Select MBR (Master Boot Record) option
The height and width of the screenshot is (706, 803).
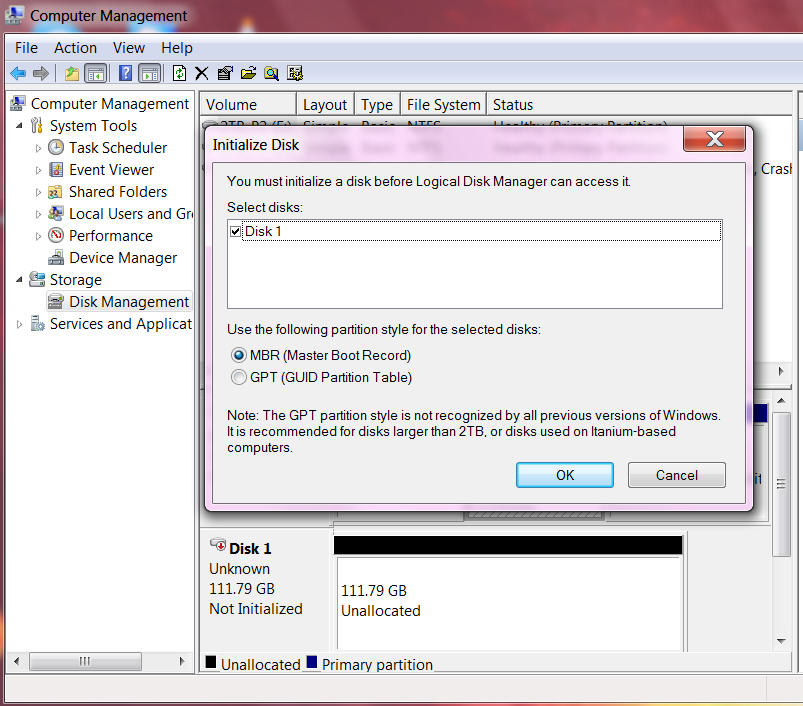coord(239,355)
